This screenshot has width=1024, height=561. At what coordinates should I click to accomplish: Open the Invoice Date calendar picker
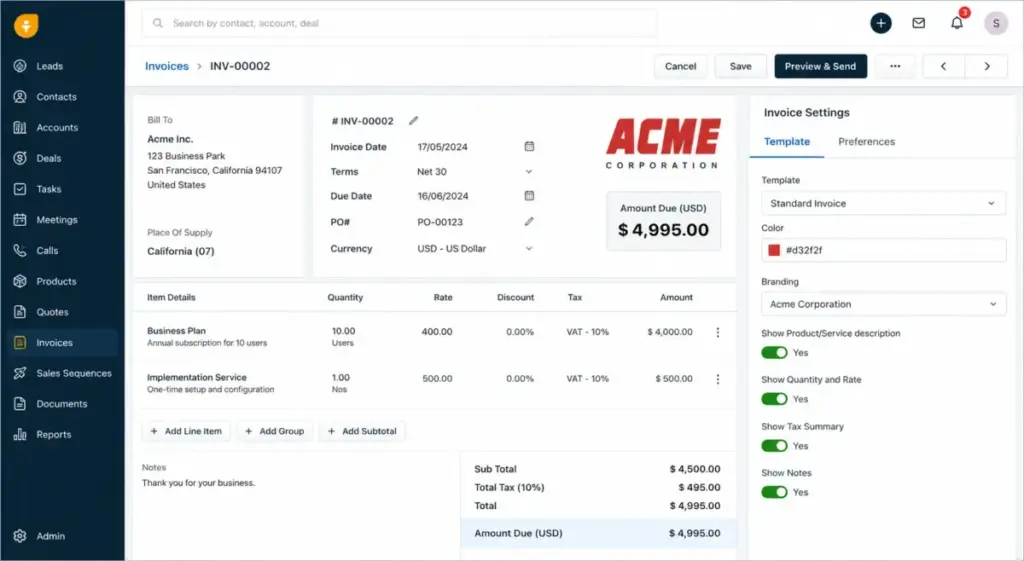pyautogui.click(x=529, y=146)
